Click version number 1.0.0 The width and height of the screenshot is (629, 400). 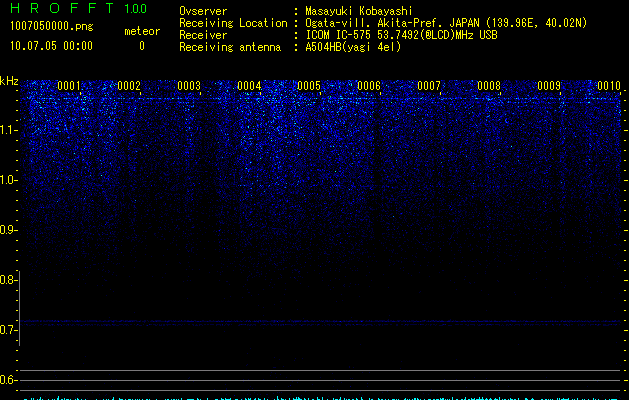(135, 9)
